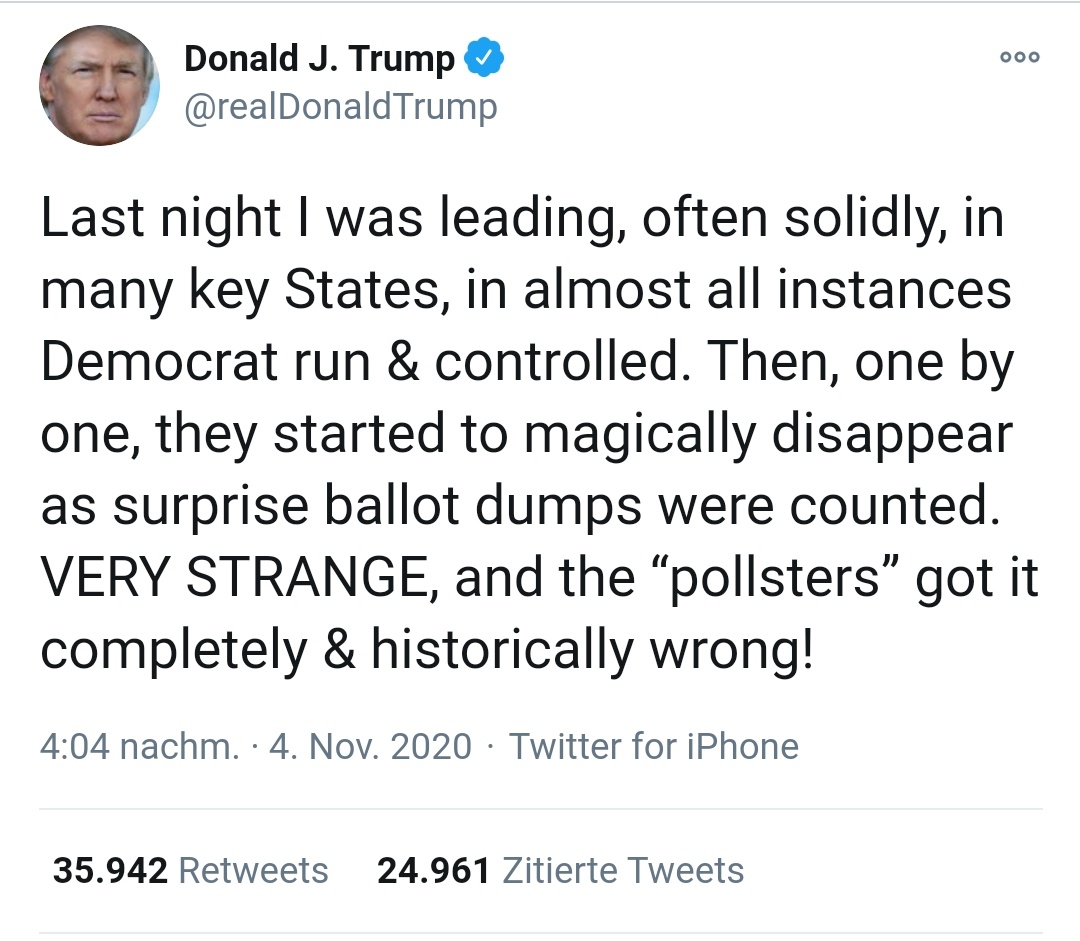Open the 24.961 Zitierte Tweets list
This screenshot has height=941, width=1080.
[560, 870]
